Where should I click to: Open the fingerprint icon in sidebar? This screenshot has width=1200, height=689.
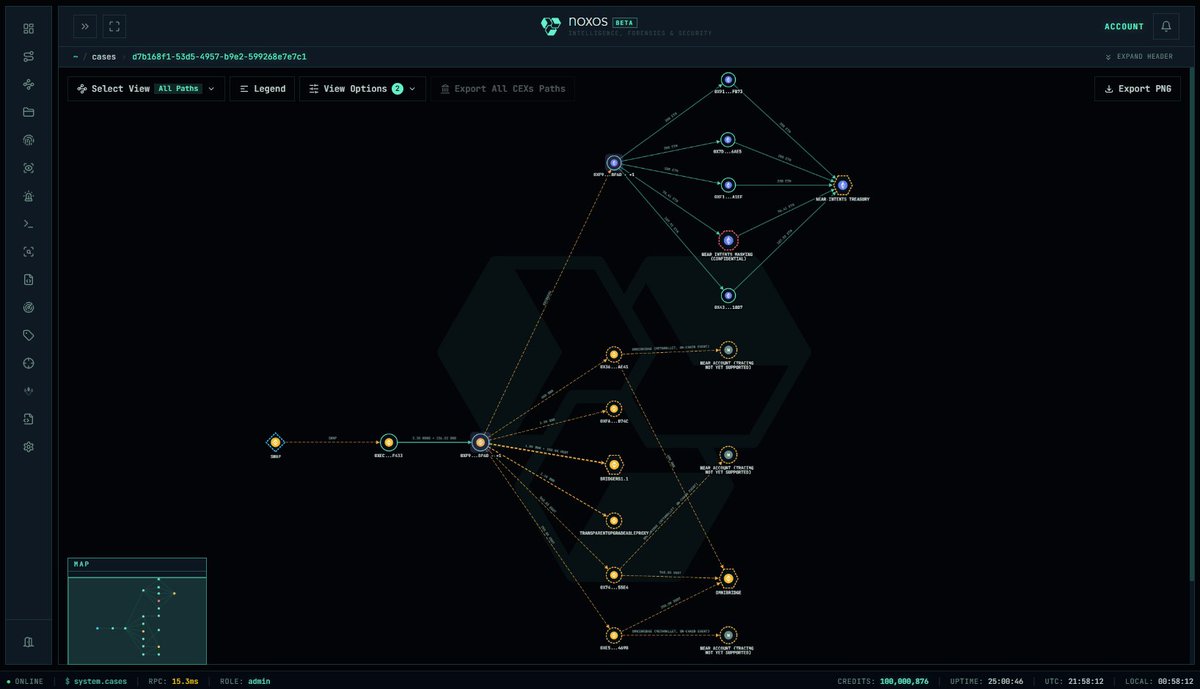coord(28,140)
